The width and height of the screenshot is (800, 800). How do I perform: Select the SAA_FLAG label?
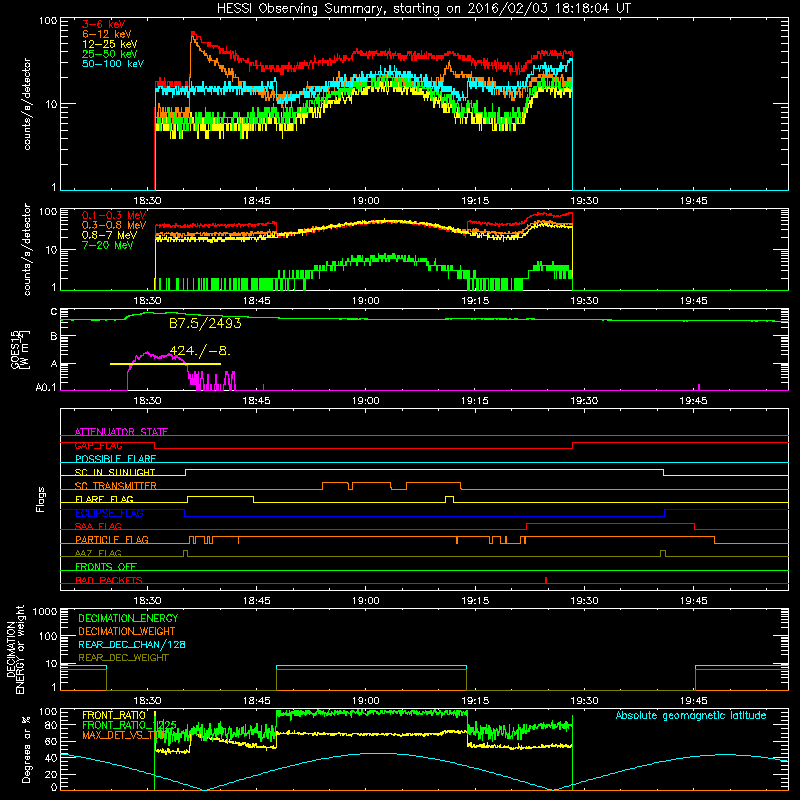(98, 526)
